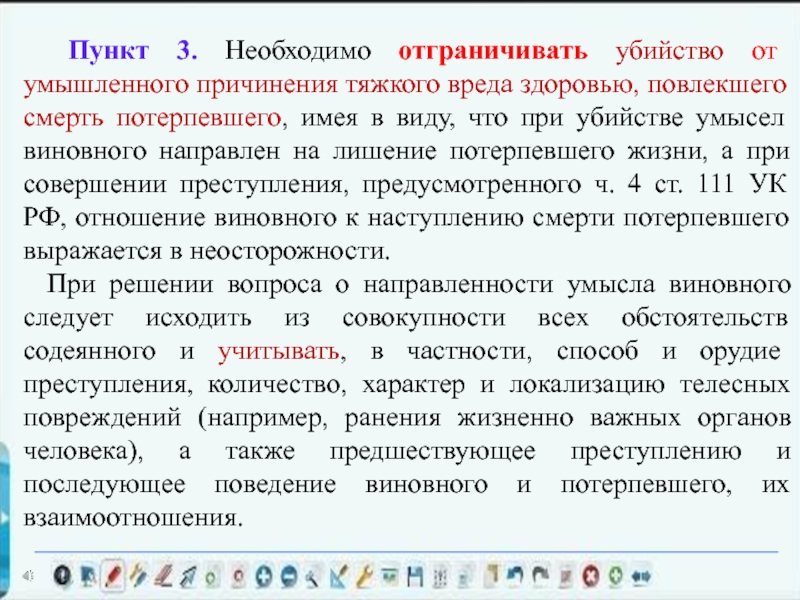Click the word 'взаимоотношения.'

(133, 518)
